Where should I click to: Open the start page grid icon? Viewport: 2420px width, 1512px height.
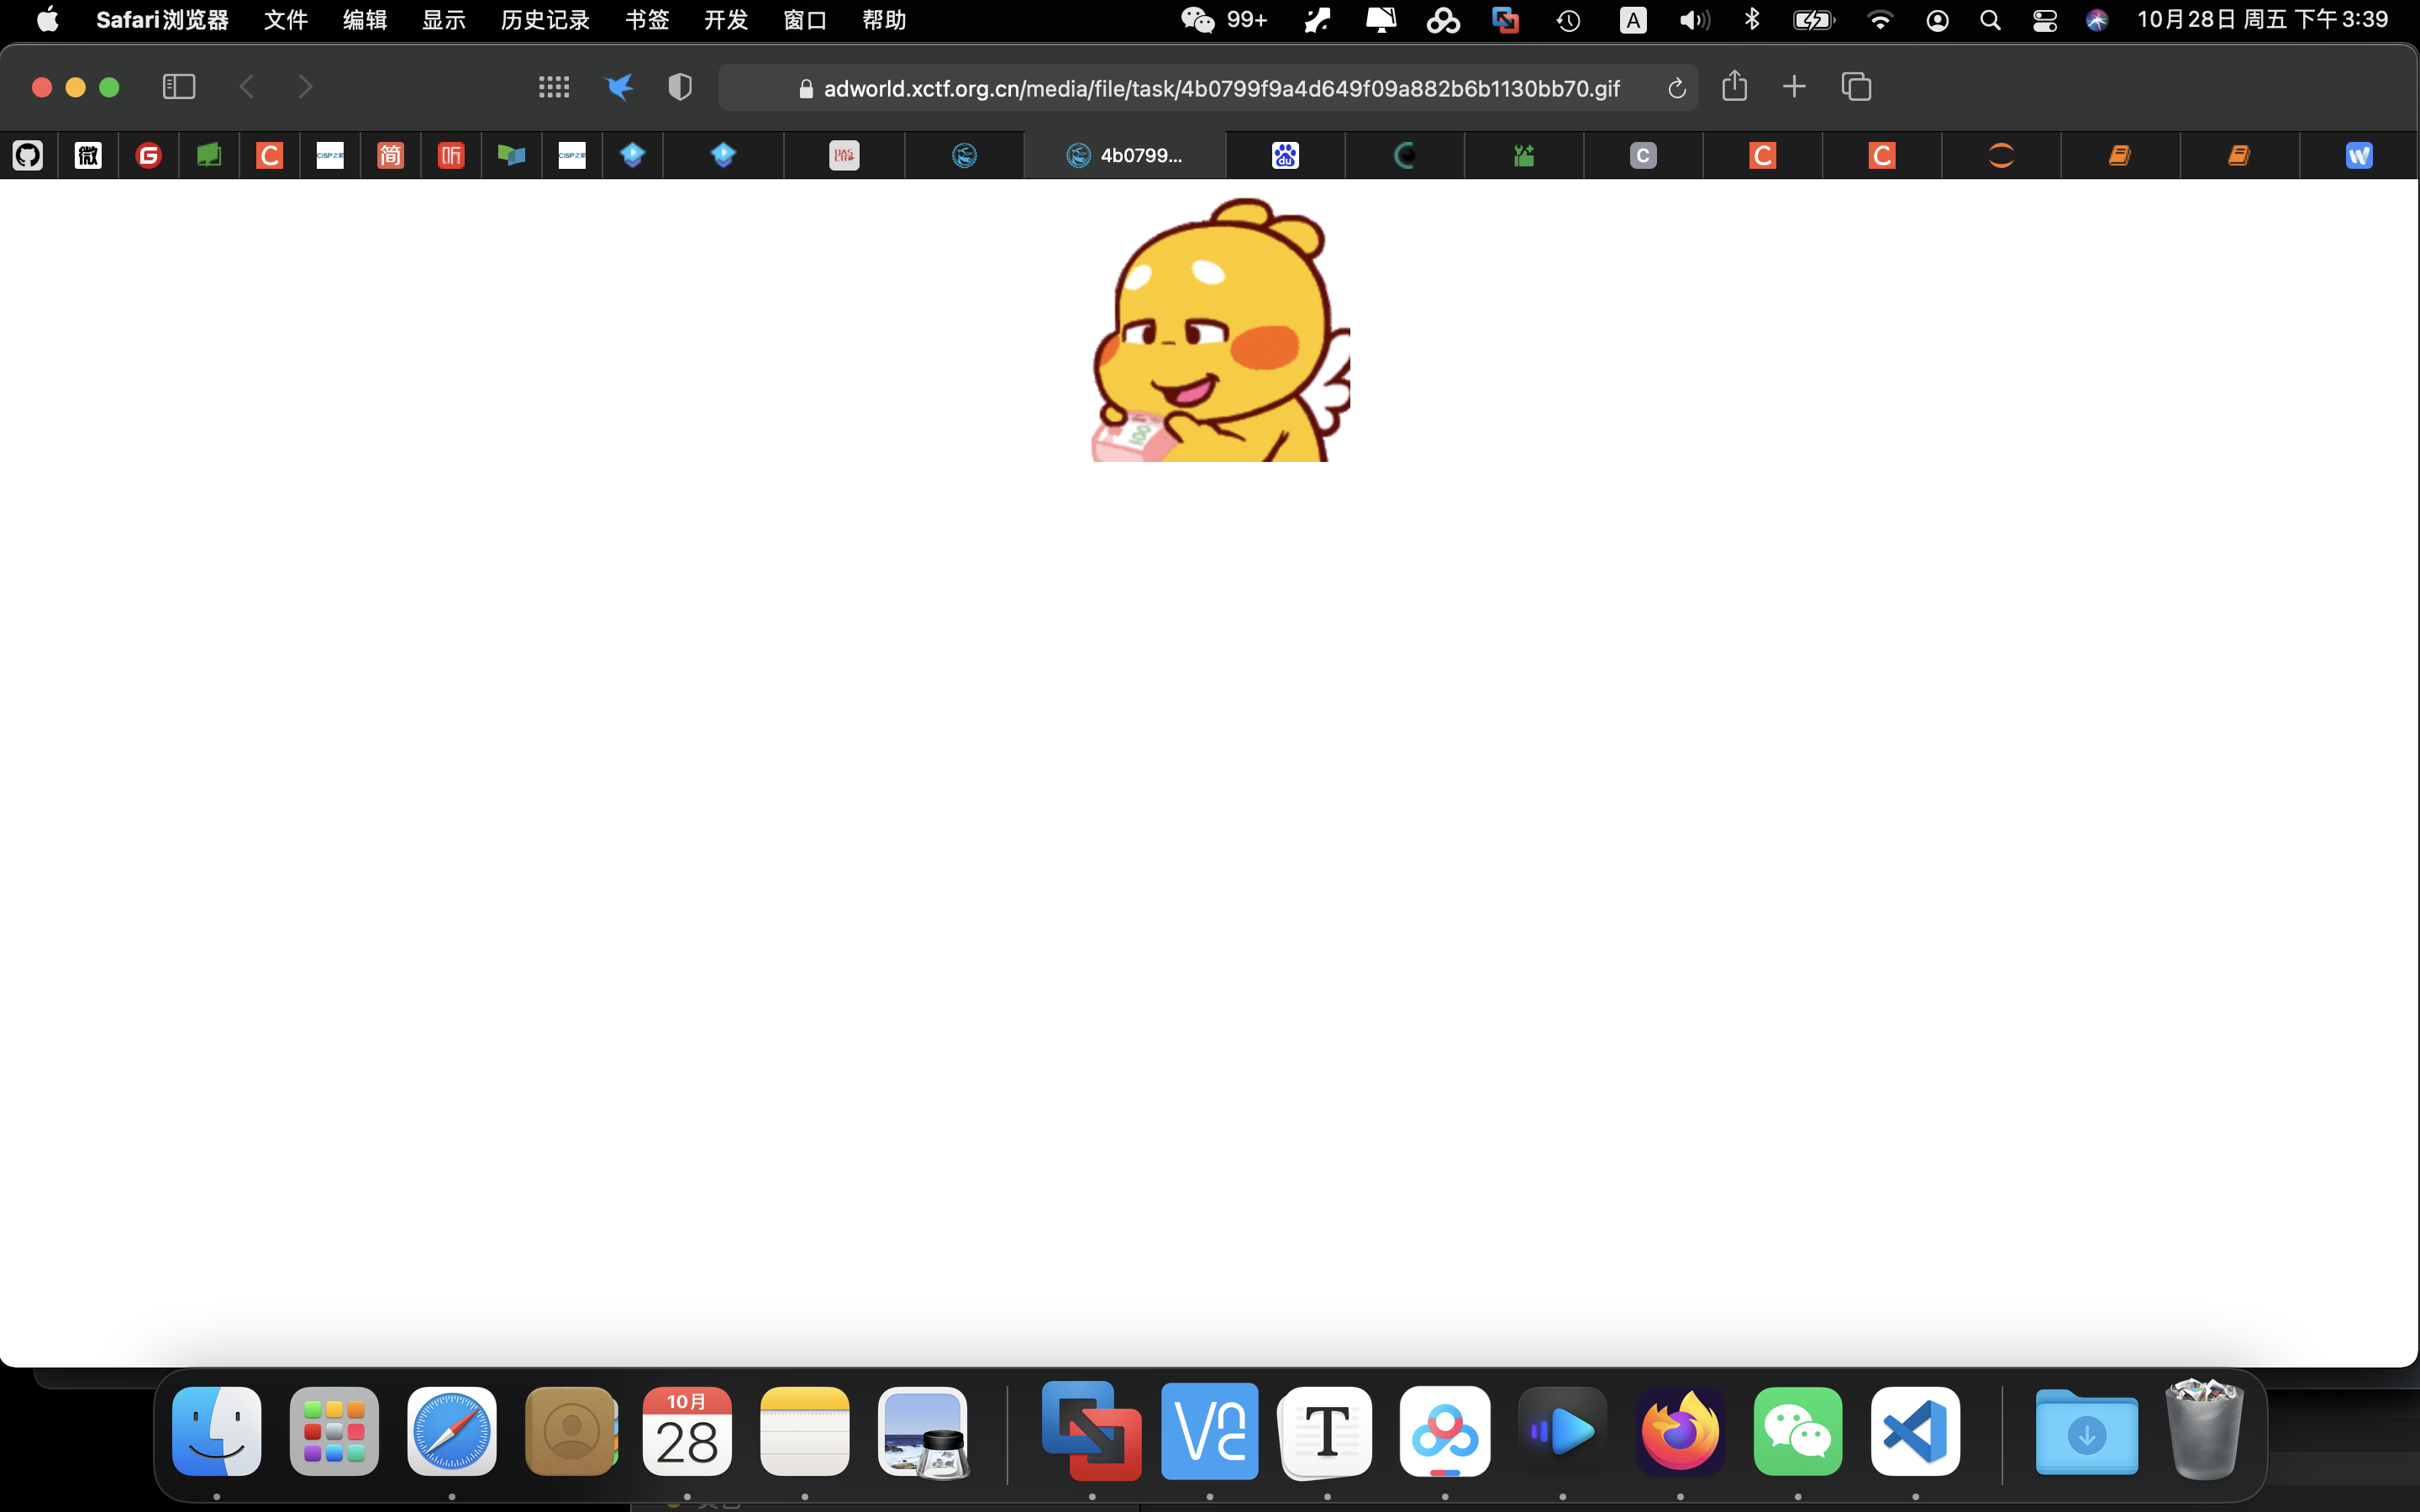554,87
